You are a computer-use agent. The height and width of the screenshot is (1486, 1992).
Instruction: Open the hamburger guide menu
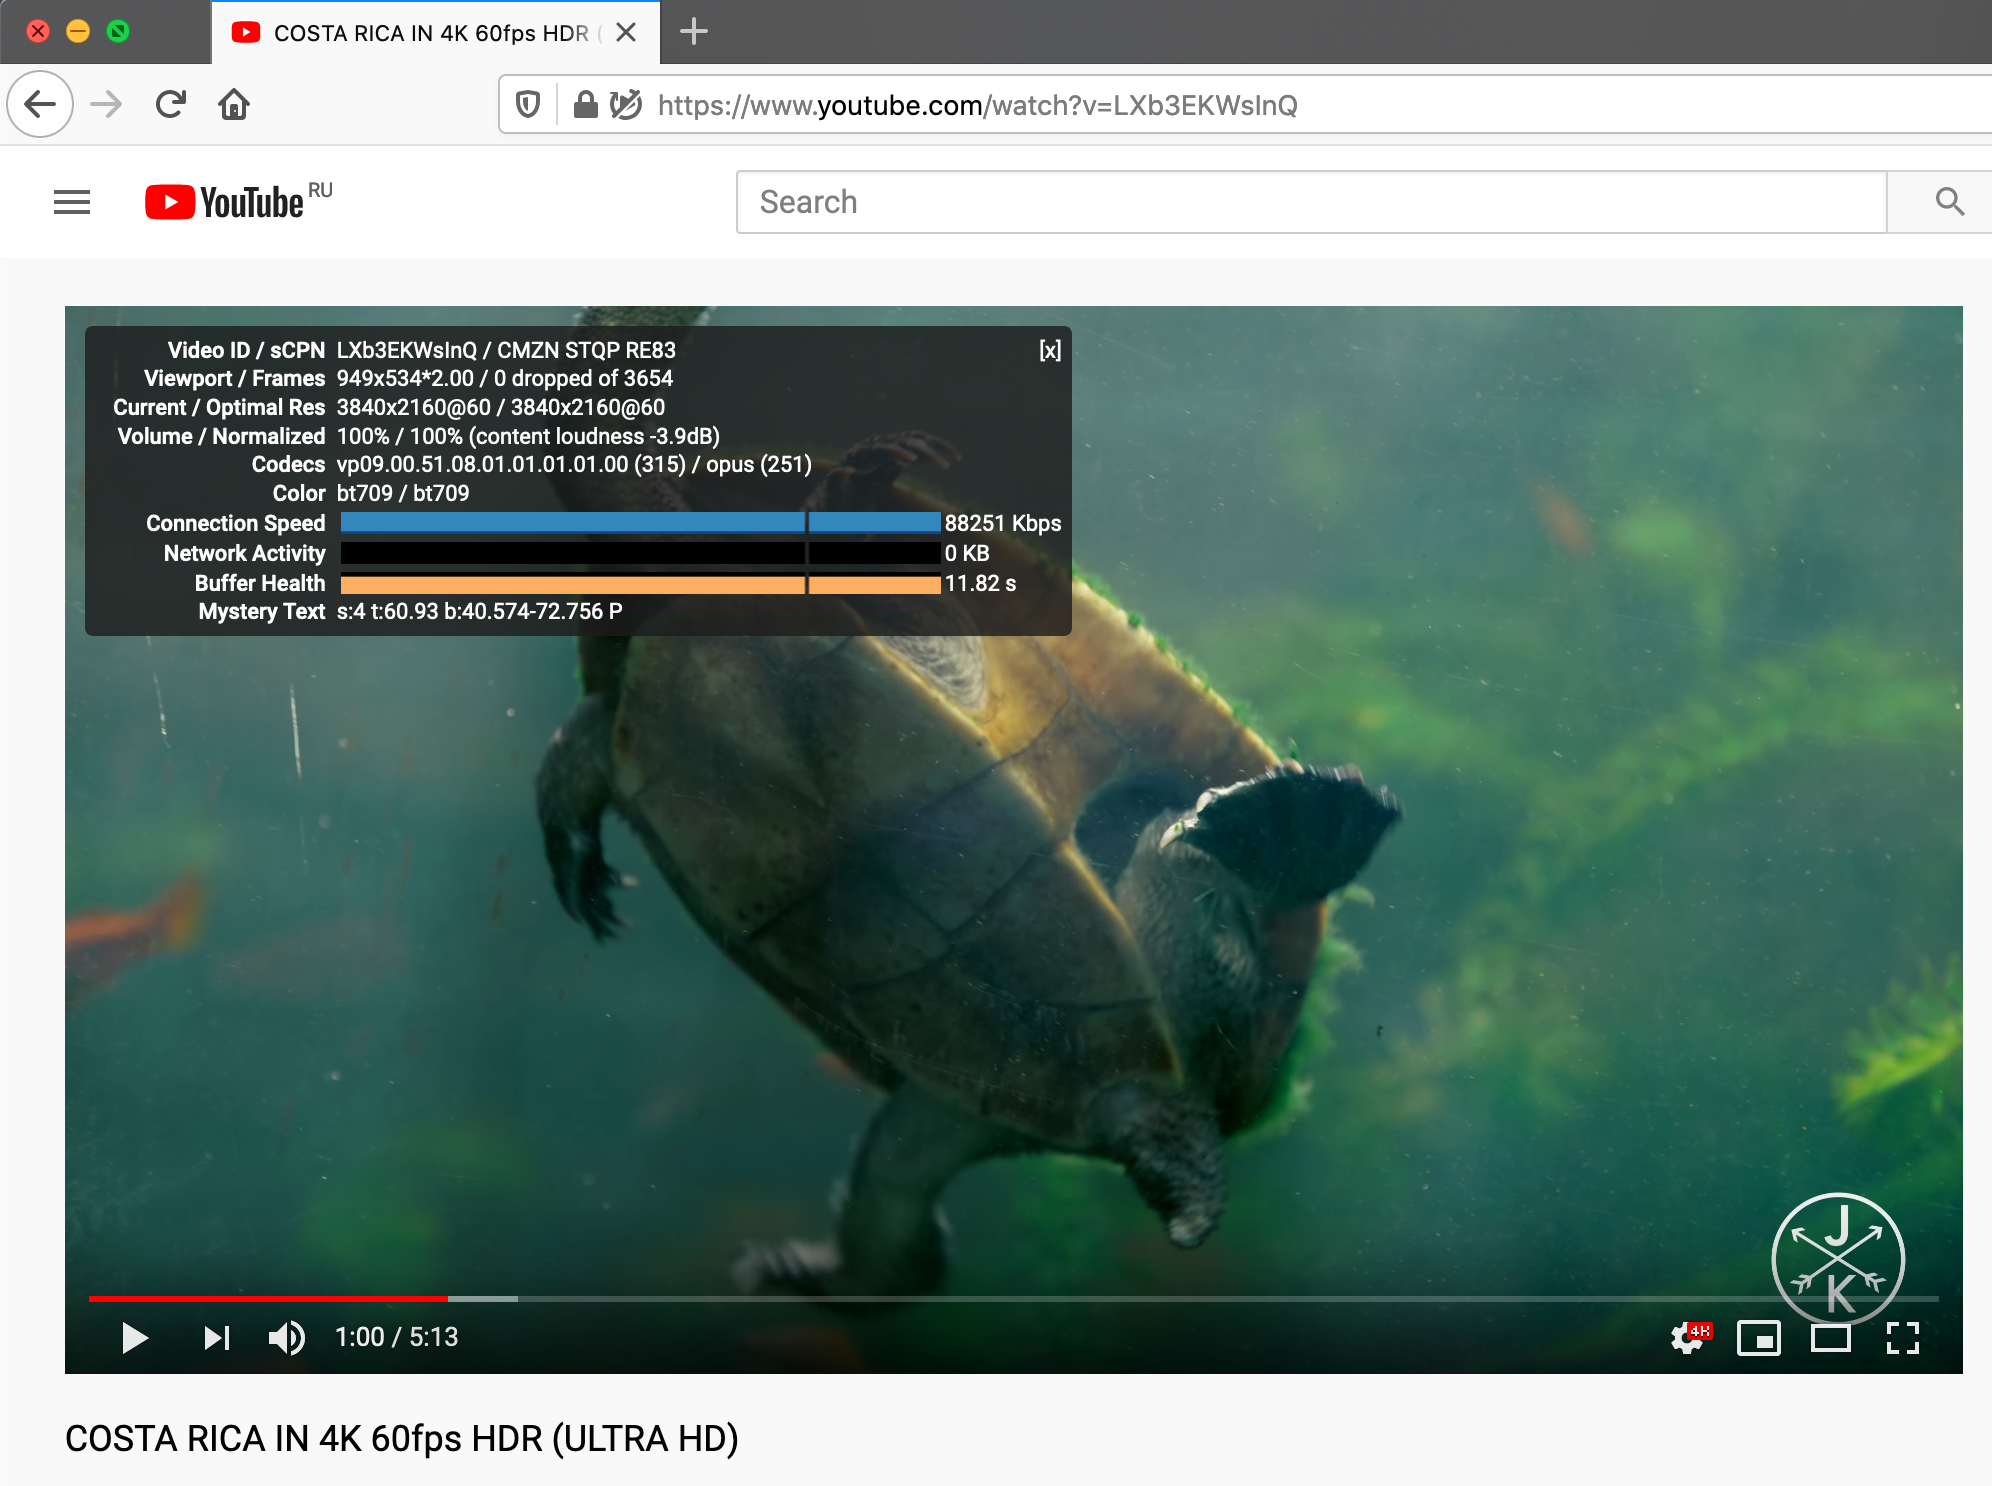coord(71,201)
